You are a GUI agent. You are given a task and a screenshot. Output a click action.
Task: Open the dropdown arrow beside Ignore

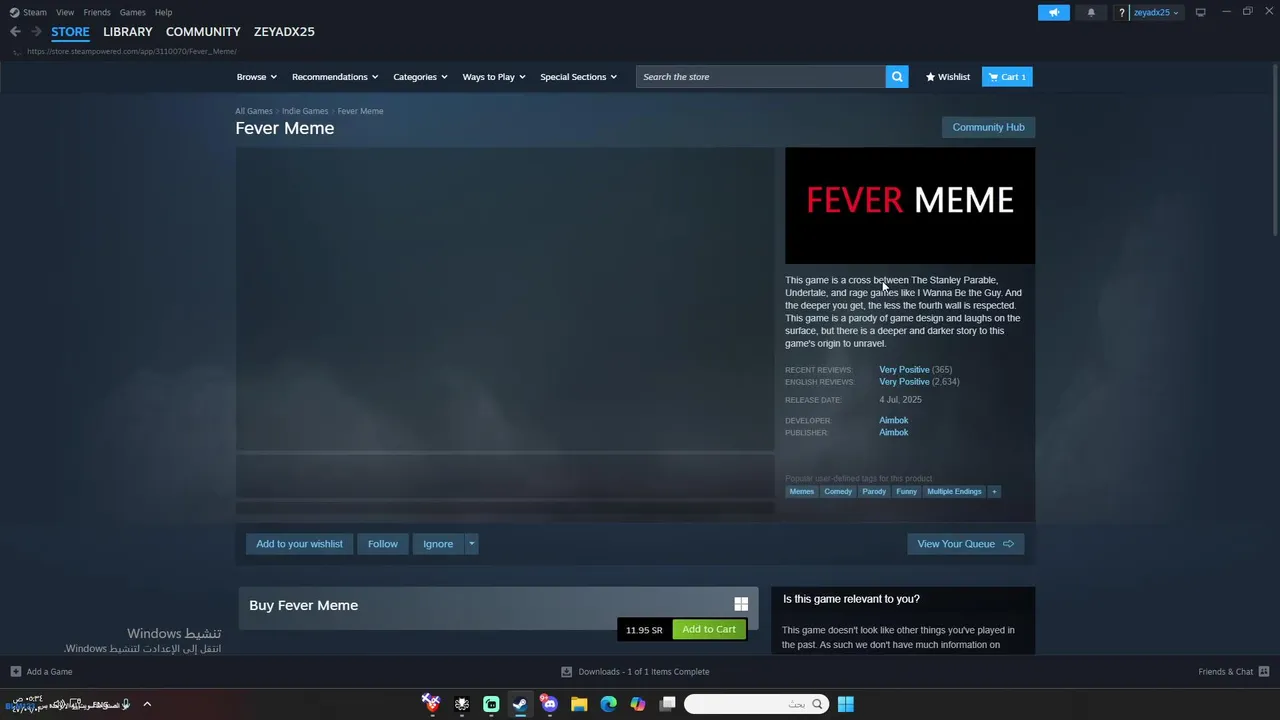click(x=471, y=544)
